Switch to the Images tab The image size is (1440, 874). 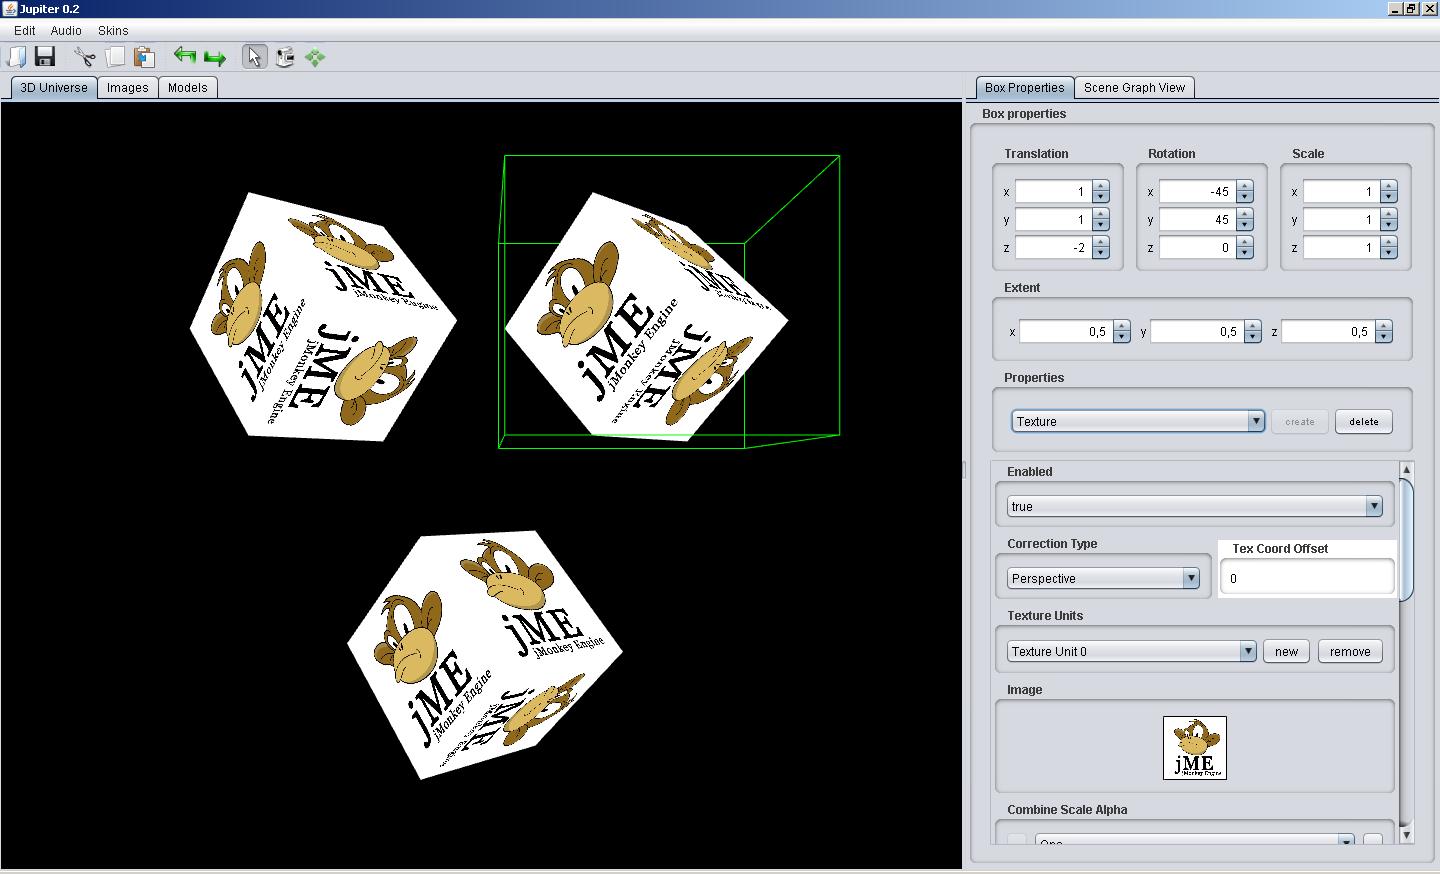[x=128, y=87]
